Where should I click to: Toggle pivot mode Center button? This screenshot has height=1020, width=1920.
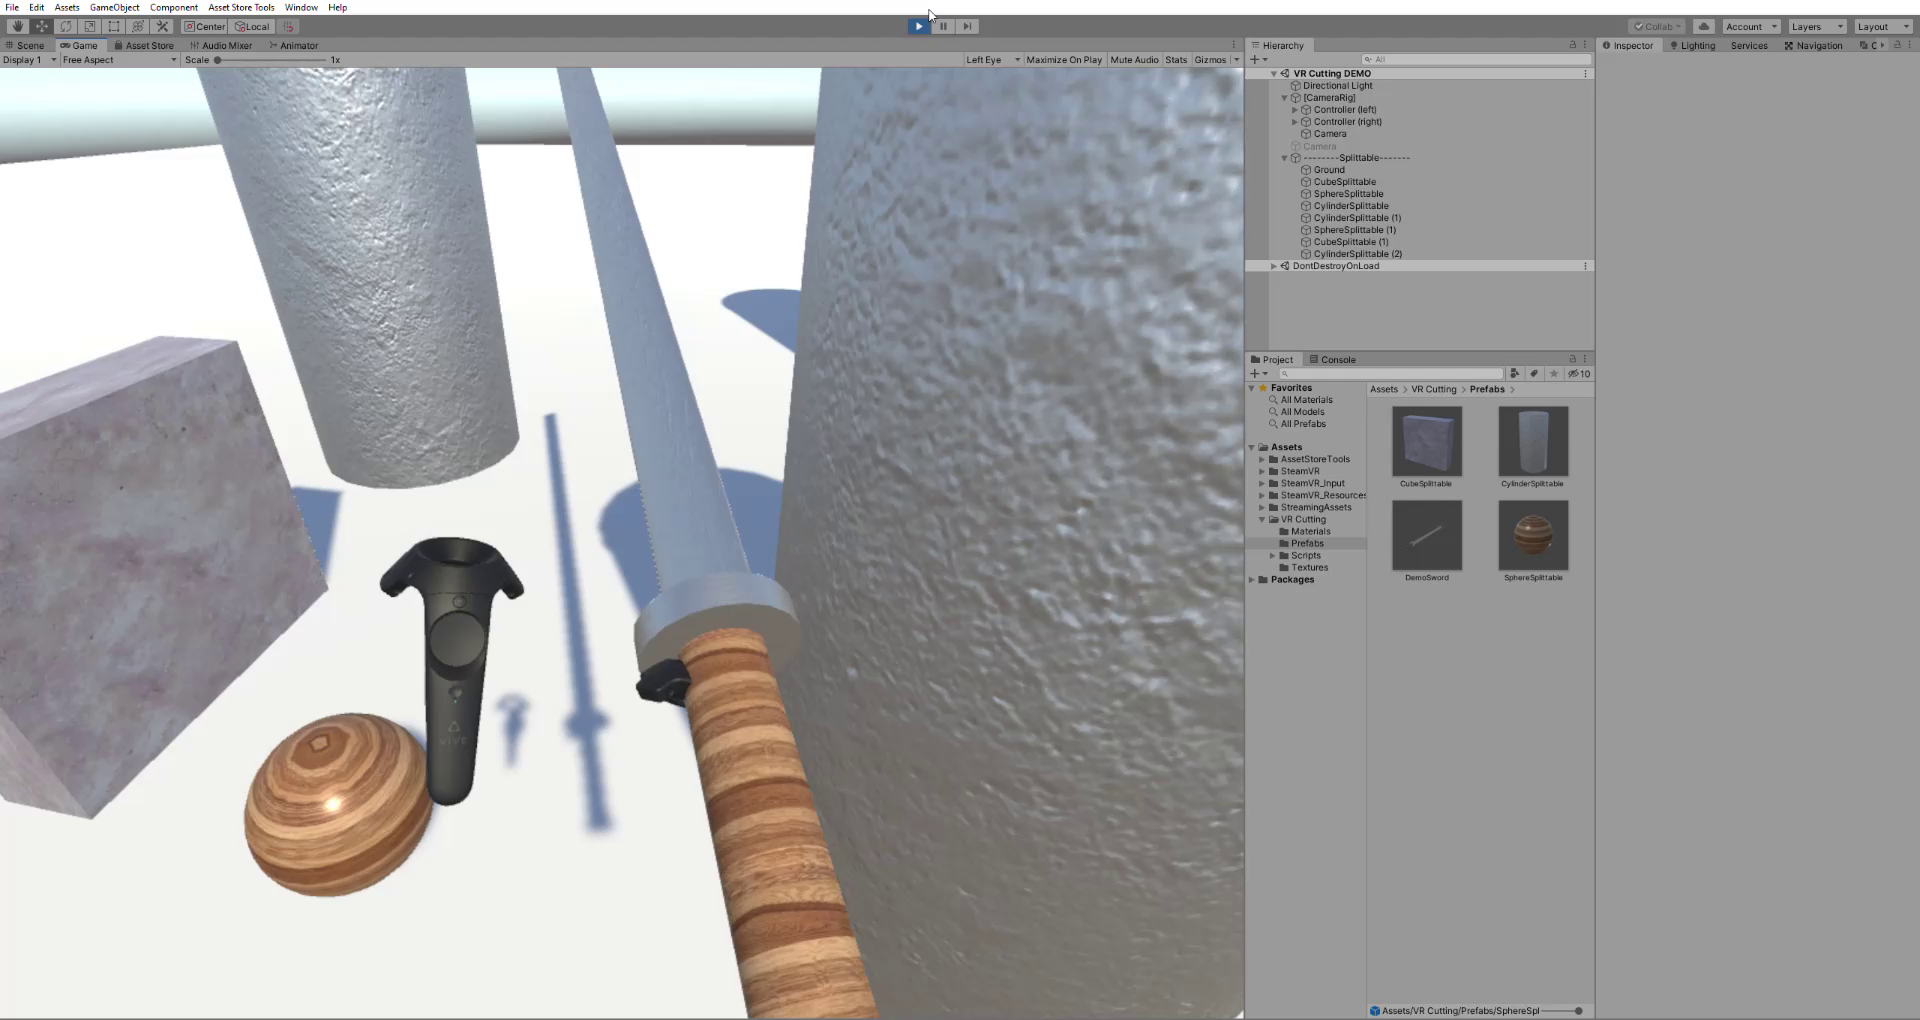pos(205,26)
